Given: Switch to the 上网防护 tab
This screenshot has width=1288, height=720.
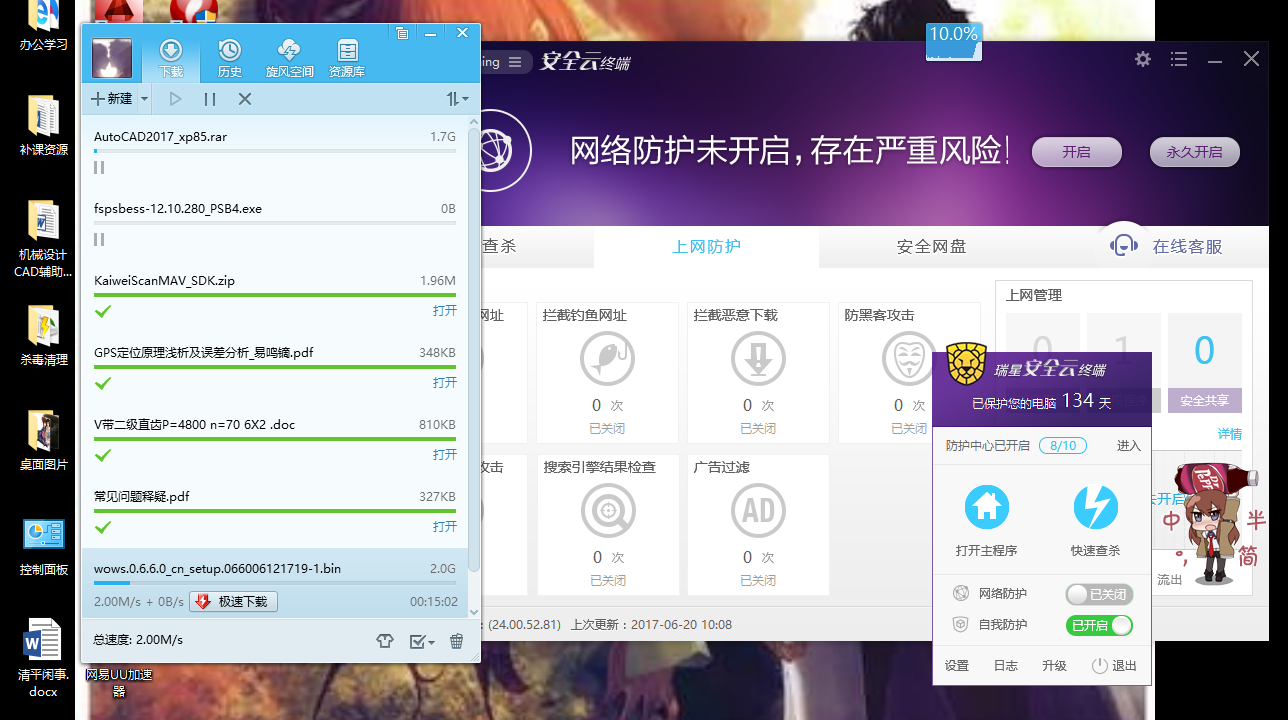Looking at the screenshot, I should pyautogui.click(x=706, y=246).
